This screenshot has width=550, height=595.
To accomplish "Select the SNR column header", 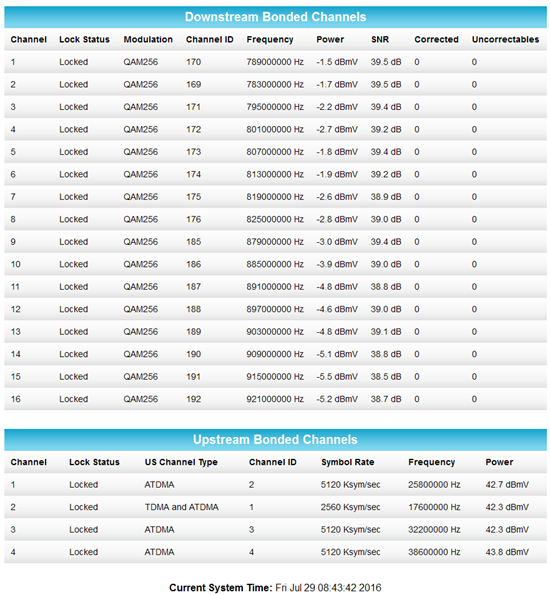I will 380,39.
